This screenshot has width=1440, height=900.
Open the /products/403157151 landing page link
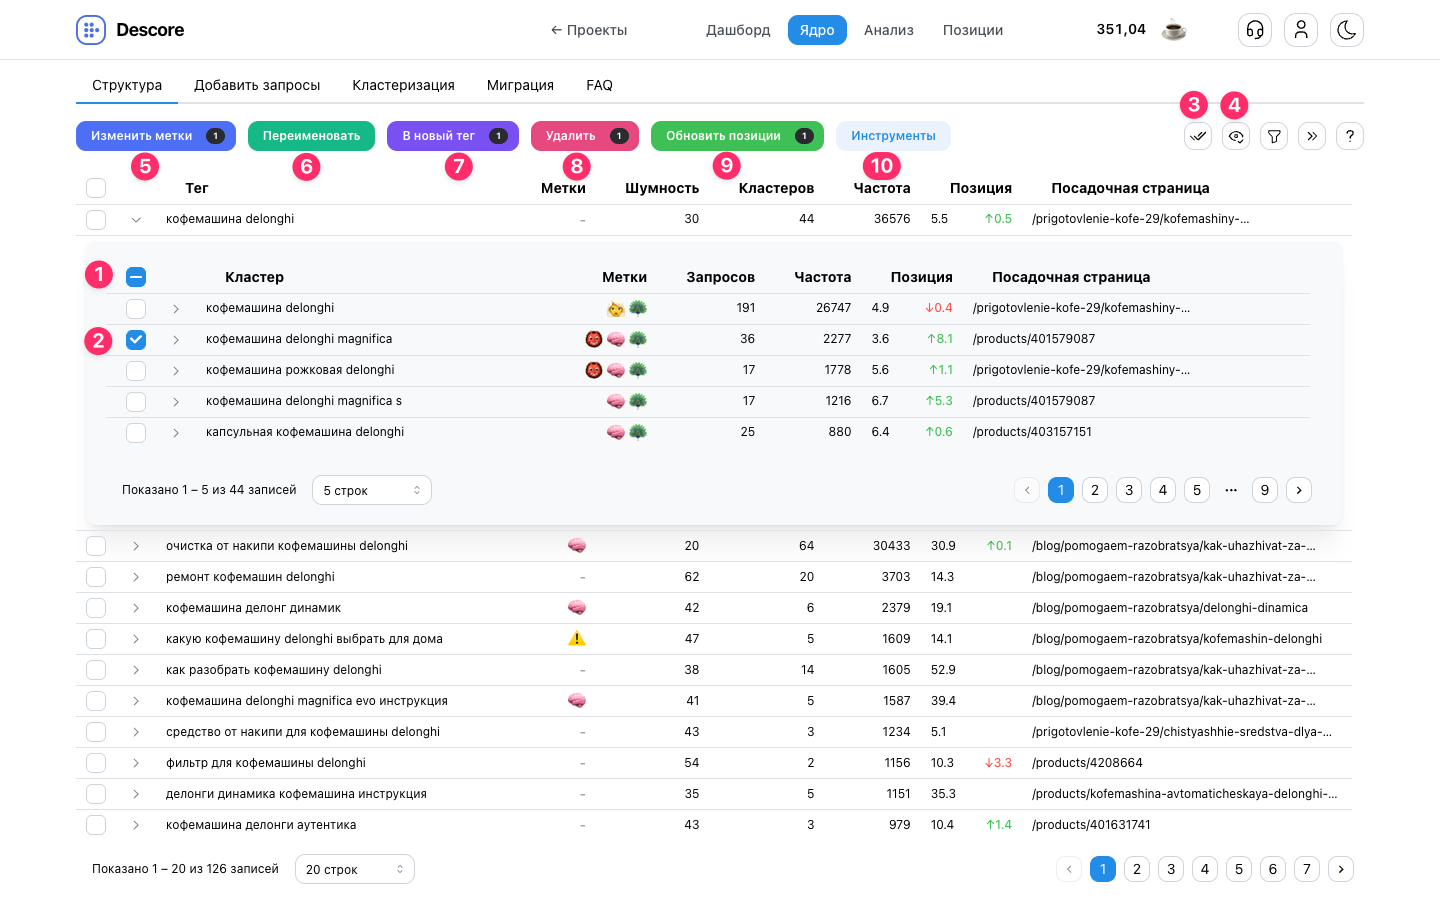(x=1032, y=432)
